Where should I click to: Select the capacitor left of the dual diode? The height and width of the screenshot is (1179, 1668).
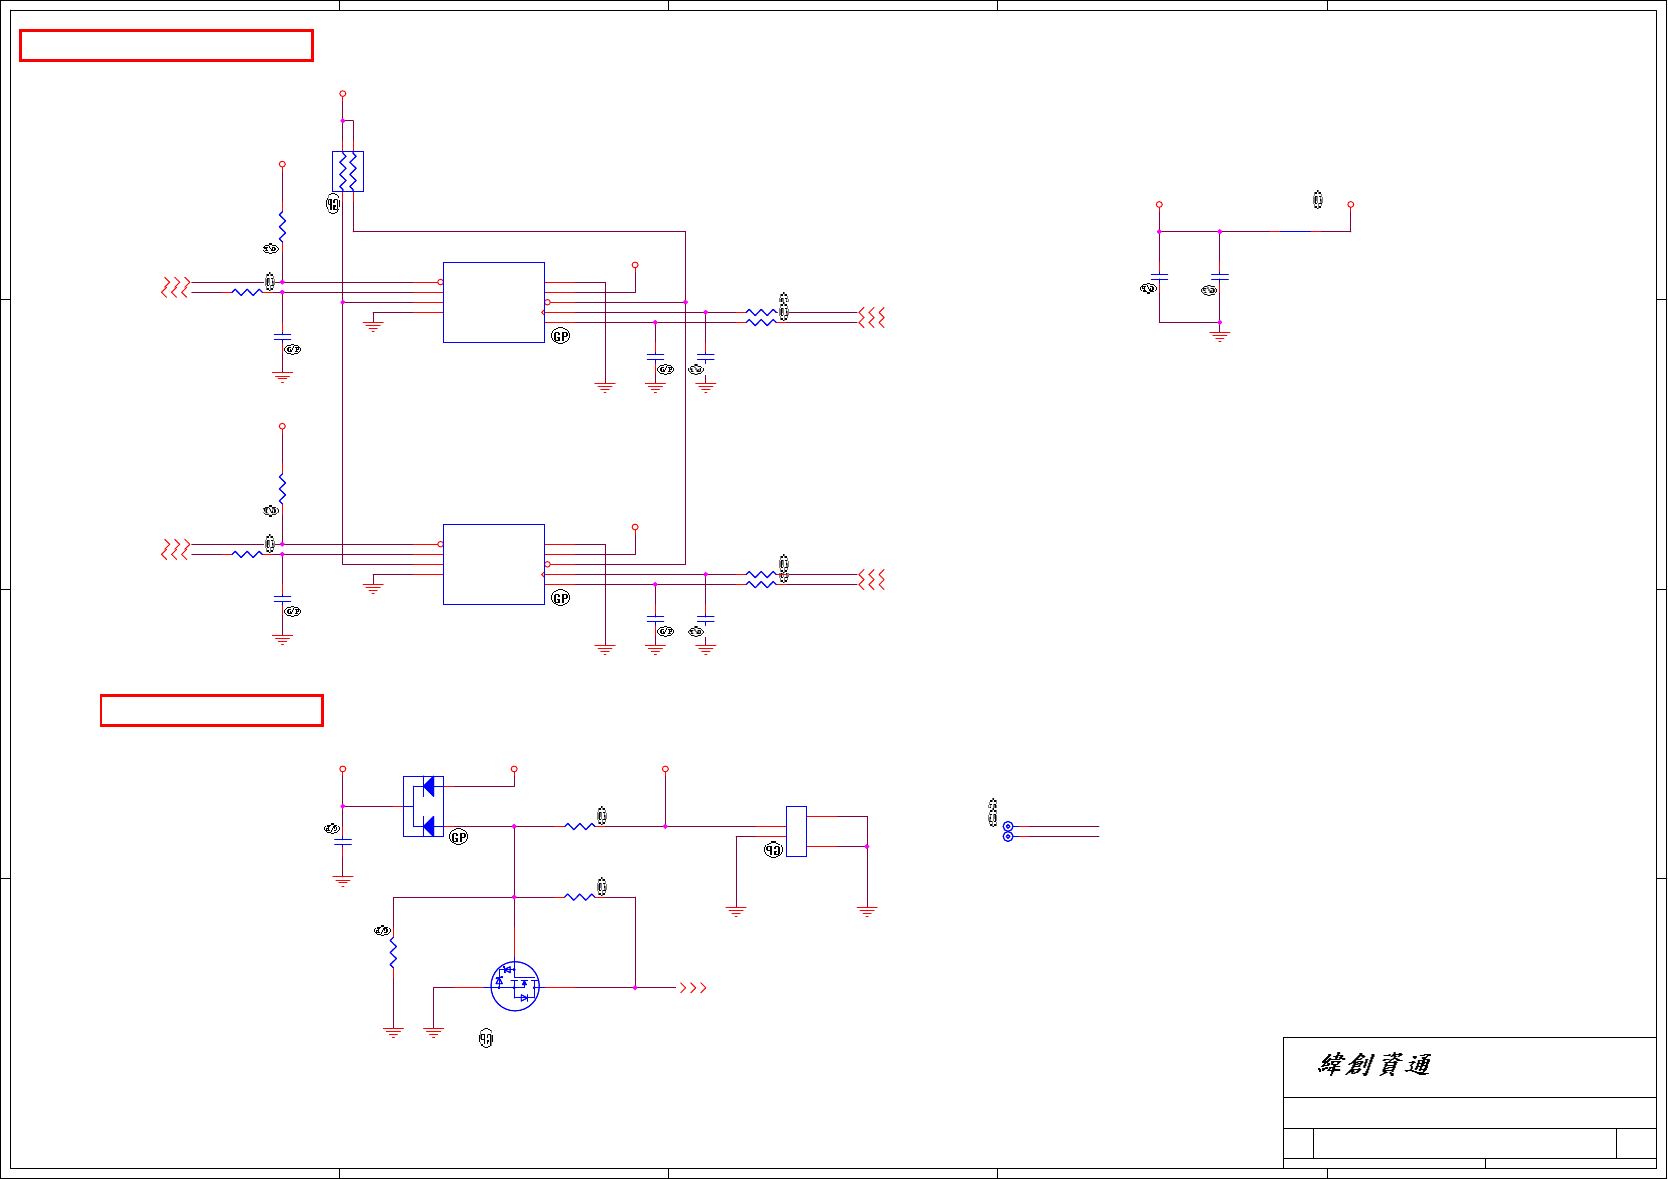pos(343,843)
